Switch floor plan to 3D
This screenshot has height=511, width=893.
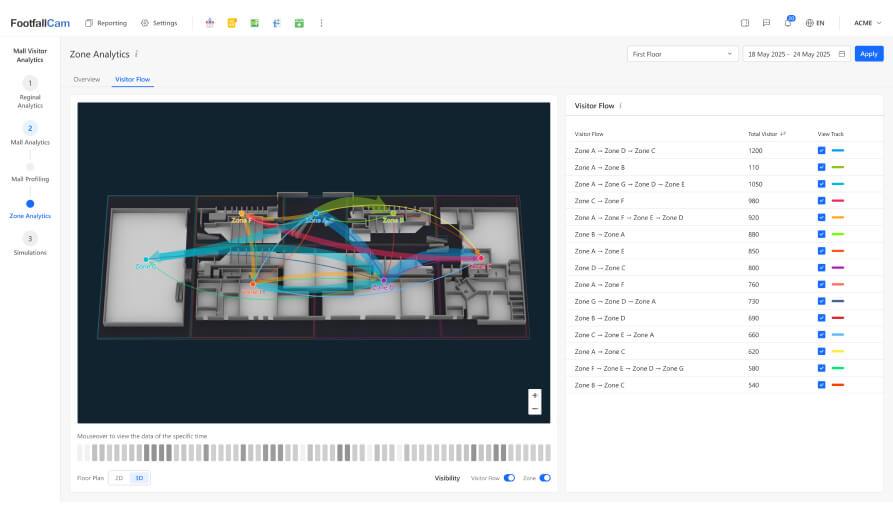click(140, 478)
